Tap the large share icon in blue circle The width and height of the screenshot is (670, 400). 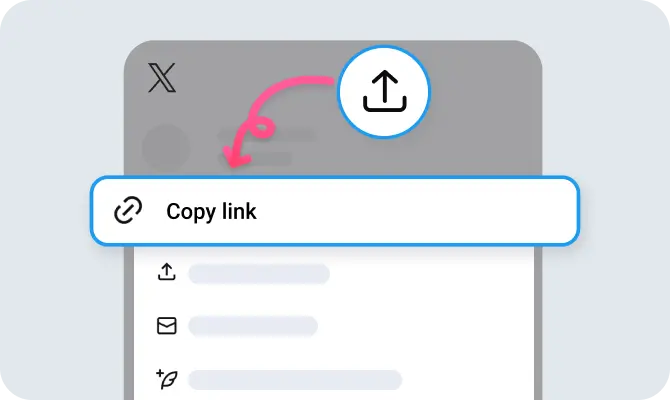(384, 91)
